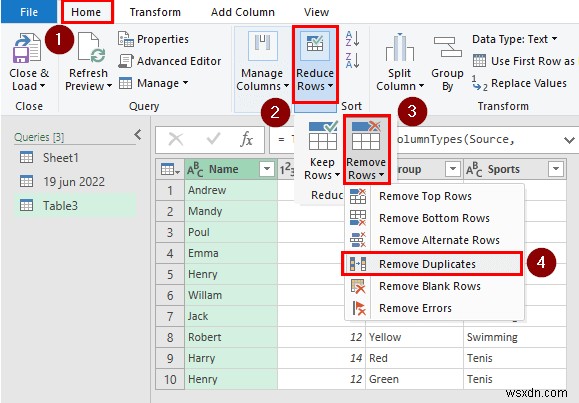The width and height of the screenshot is (579, 403).
Task: Open the Refresh Preview dropdown arrow
Action: click(109, 86)
